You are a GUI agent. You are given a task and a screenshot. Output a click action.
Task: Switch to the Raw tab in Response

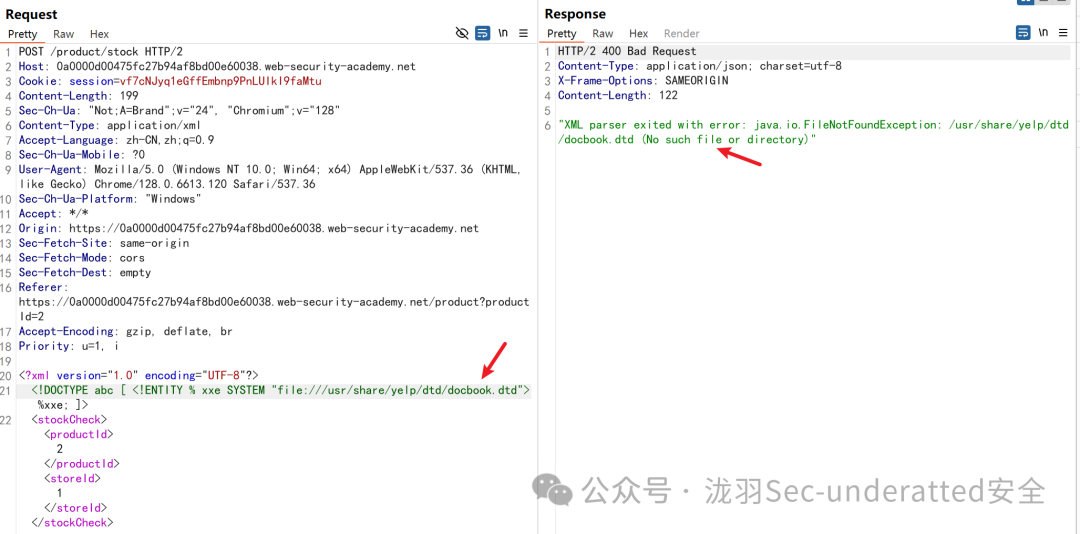tap(603, 34)
